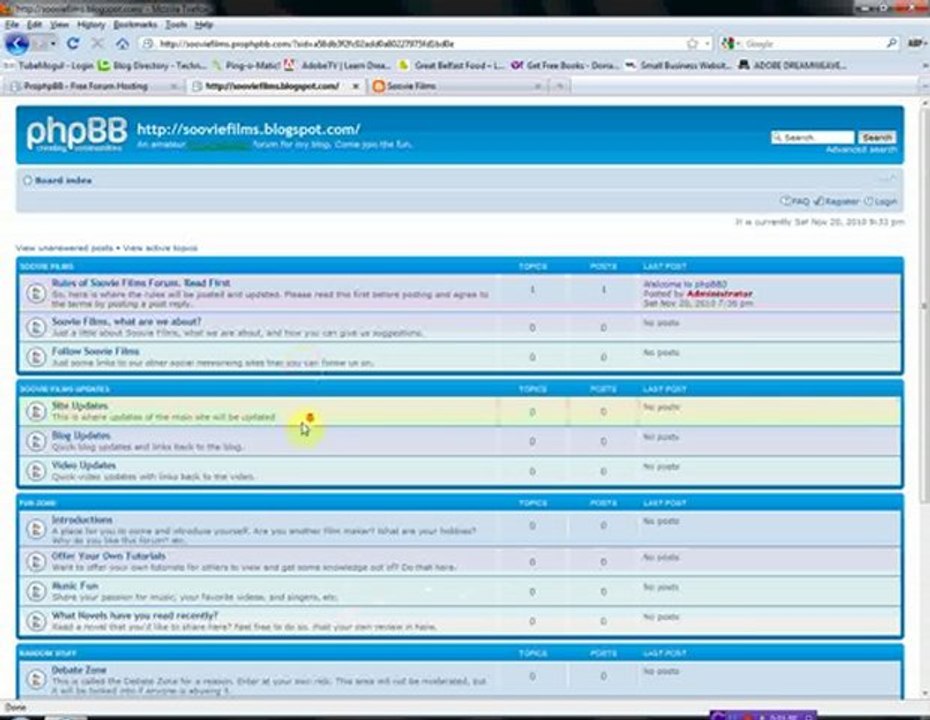Open the back/forward history dropdown arrow
930x720 pixels.
coord(53,43)
